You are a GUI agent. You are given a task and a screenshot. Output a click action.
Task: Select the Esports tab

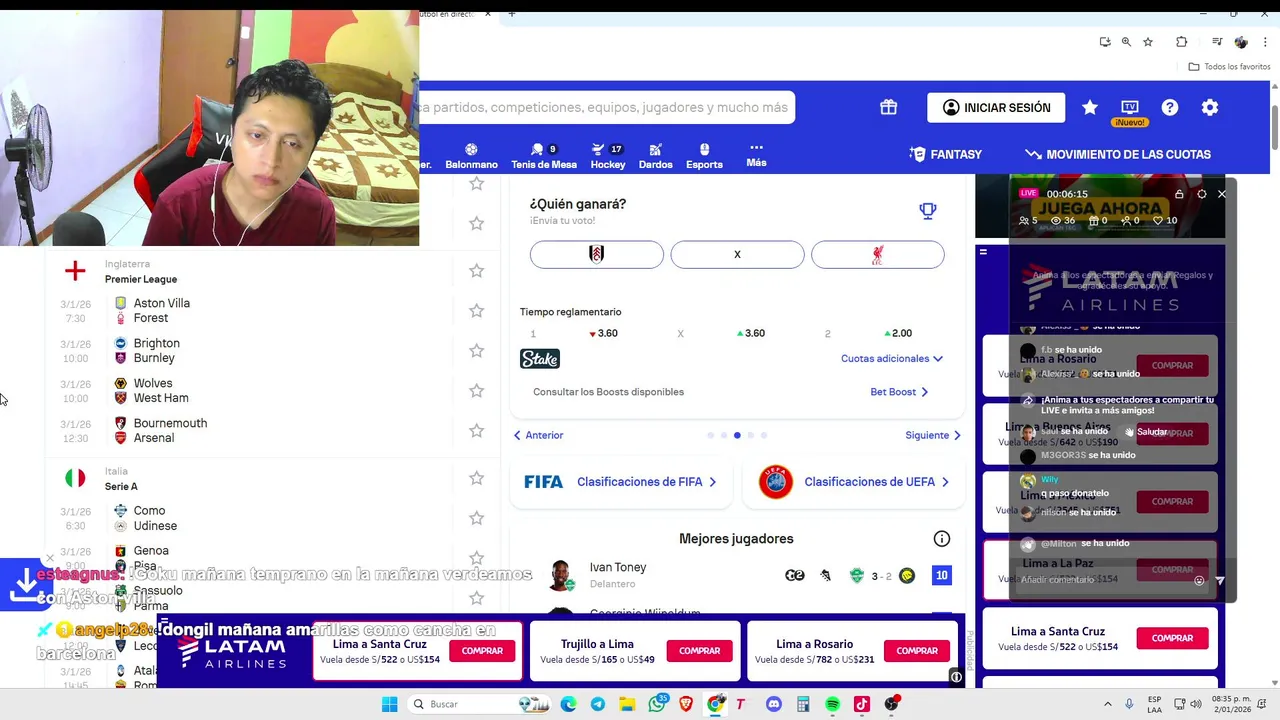(704, 157)
